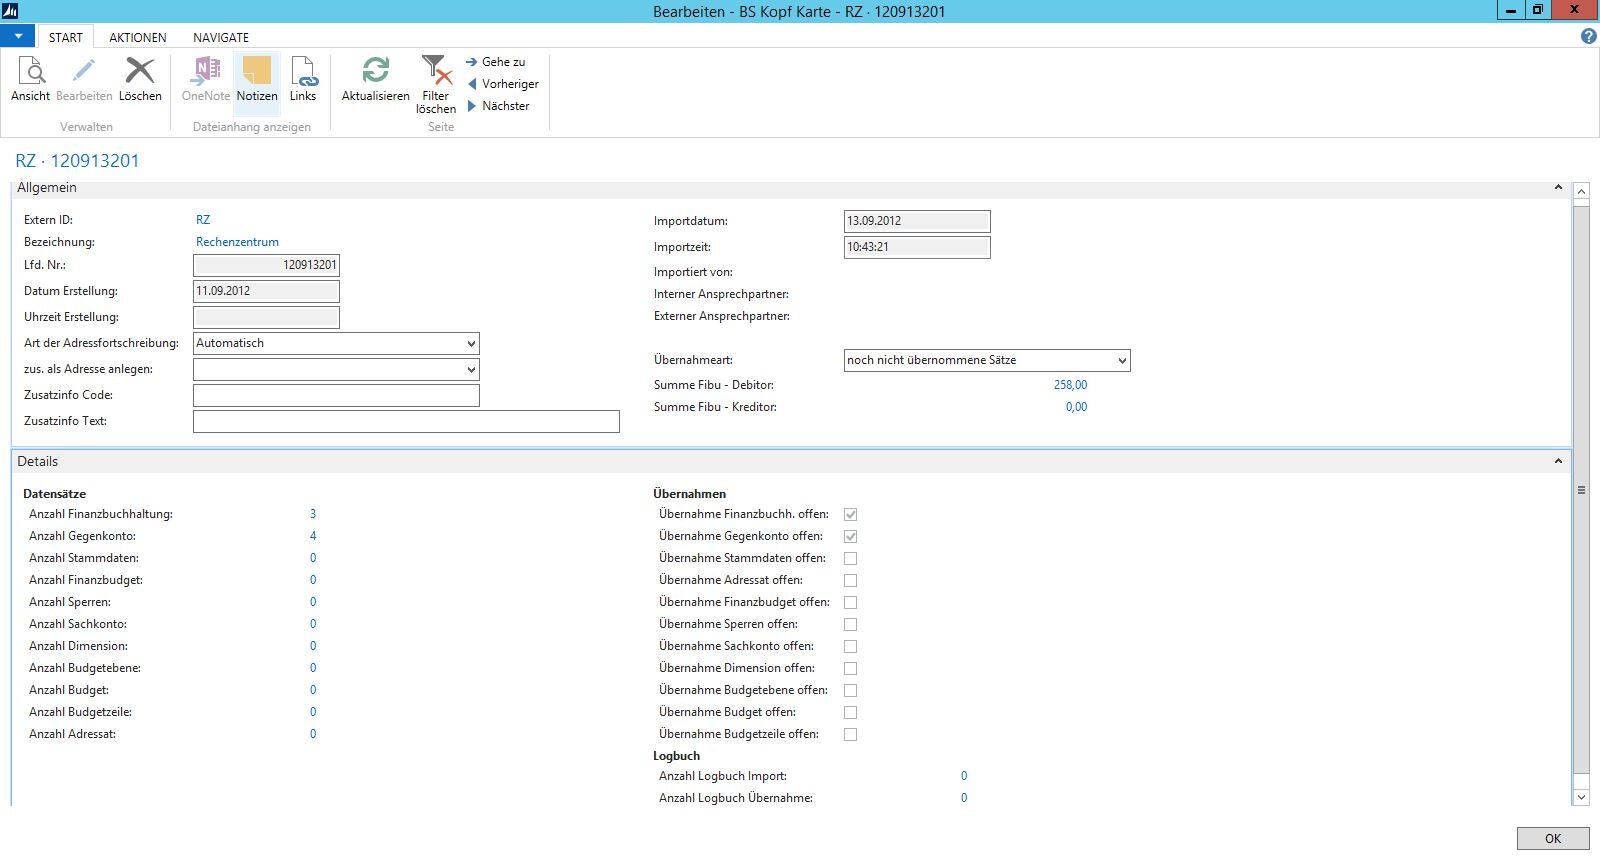The height and width of the screenshot is (860, 1600).
Task: Go to the Nächster (next) record
Action: click(x=499, y=106)
